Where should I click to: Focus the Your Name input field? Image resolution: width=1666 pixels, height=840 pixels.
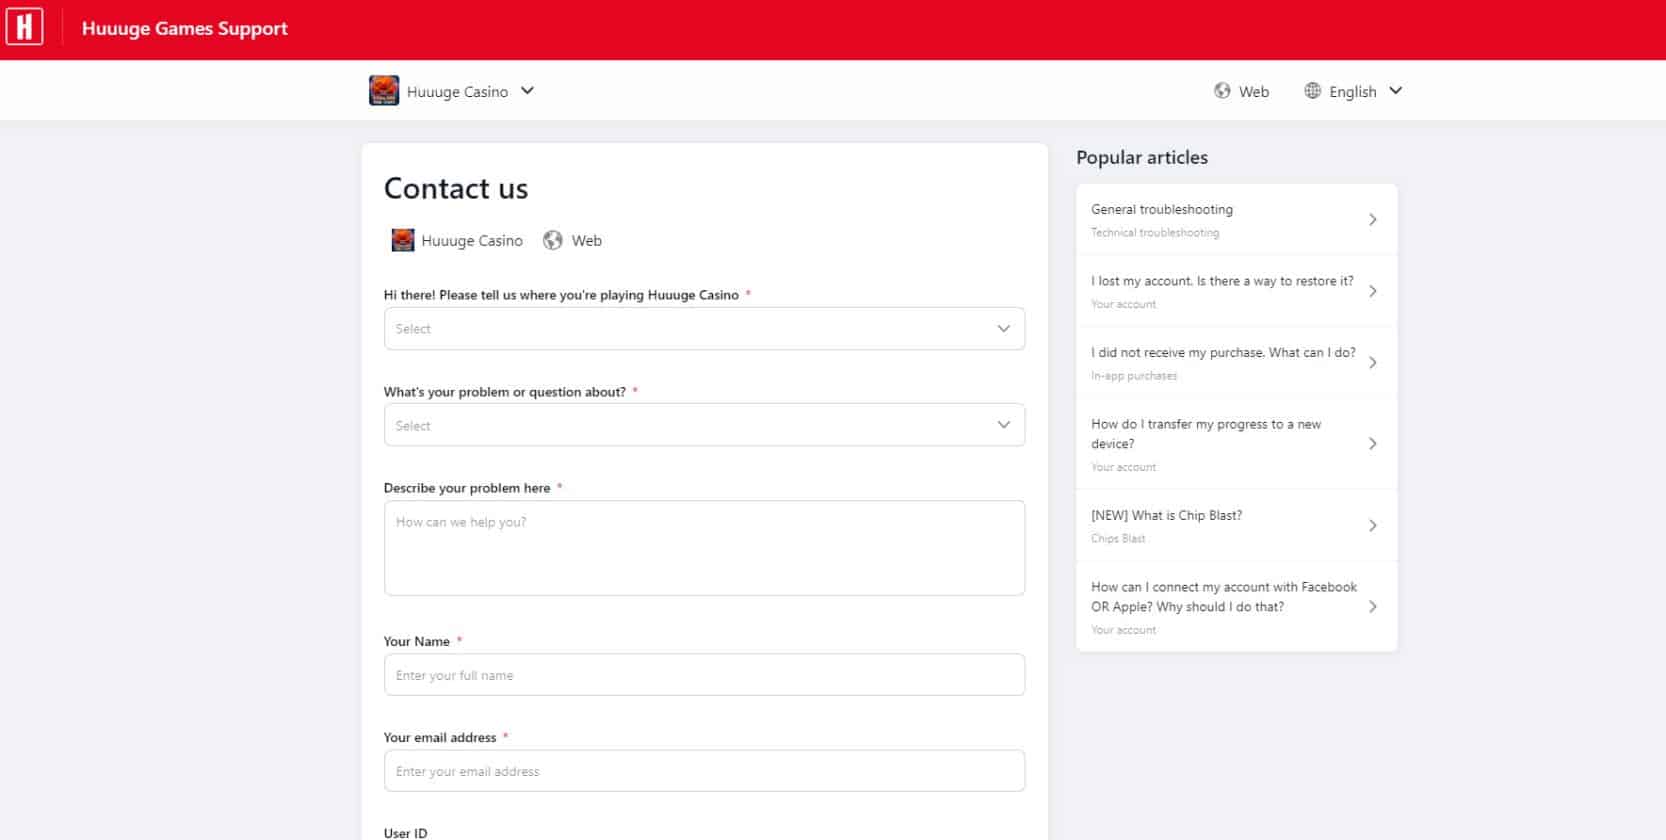tap(704, 675)
